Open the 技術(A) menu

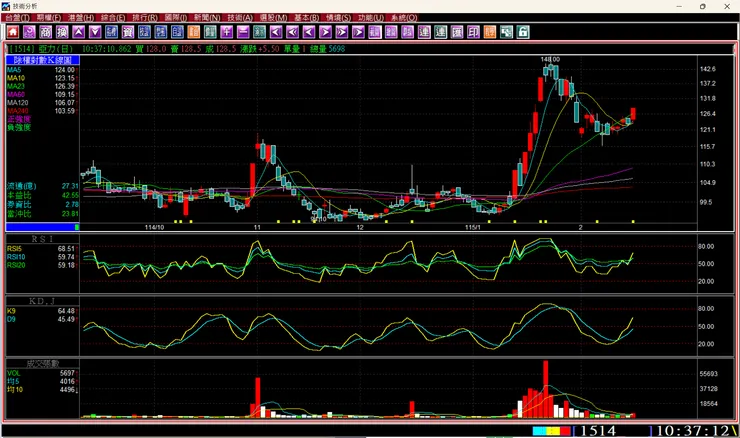click(239, 18)
